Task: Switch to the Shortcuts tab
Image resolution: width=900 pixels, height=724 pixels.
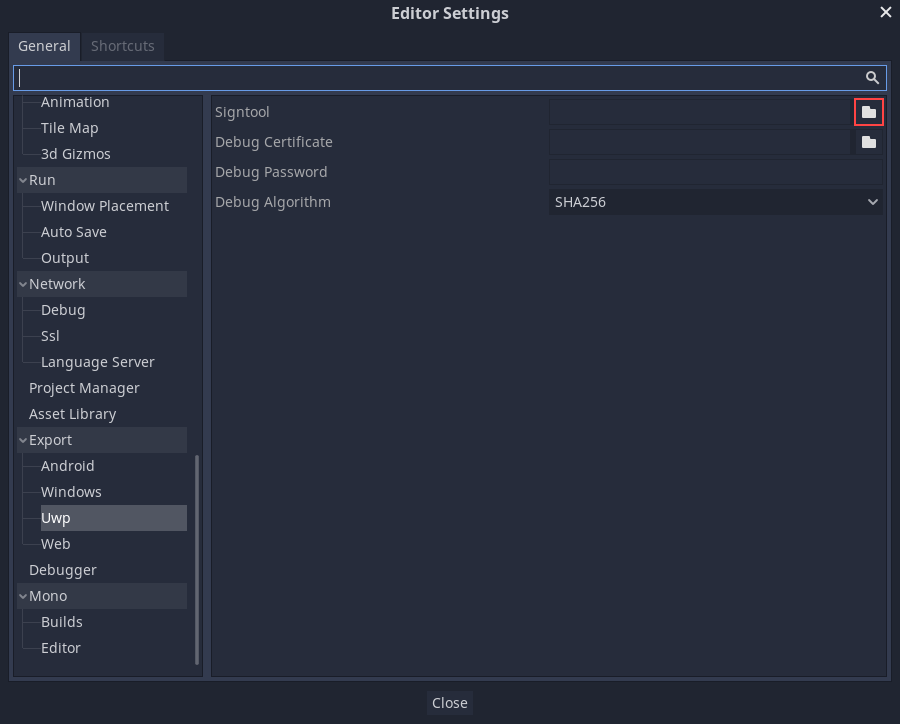Action: (x=122, y=46)
